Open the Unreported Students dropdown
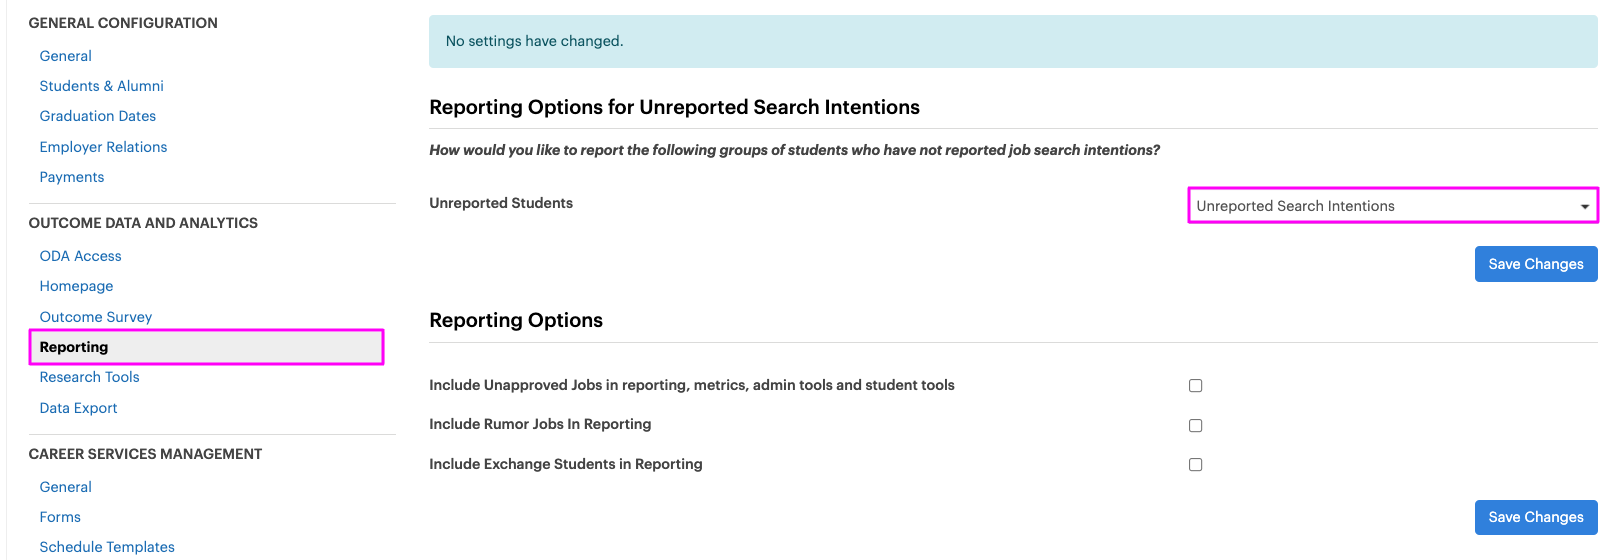 (1392, 206)
